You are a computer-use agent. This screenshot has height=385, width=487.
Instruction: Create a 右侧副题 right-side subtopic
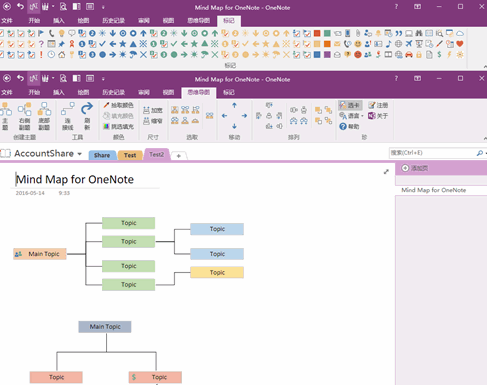click(24, 116)
